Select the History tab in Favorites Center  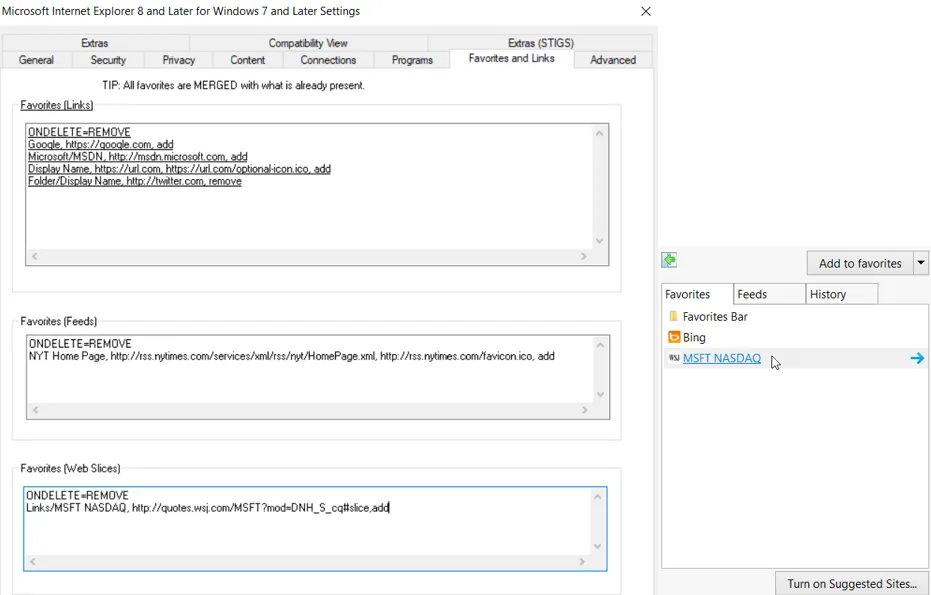pyautogui.click(x=842, y=294)
